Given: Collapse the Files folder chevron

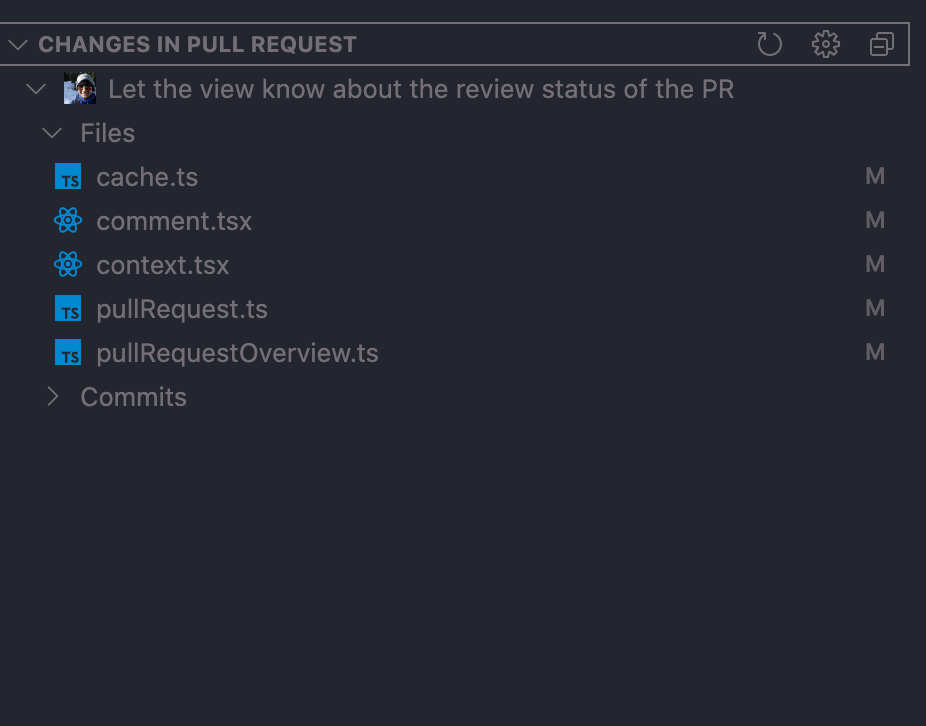Looking at the screenshot, I should [52, 133].
